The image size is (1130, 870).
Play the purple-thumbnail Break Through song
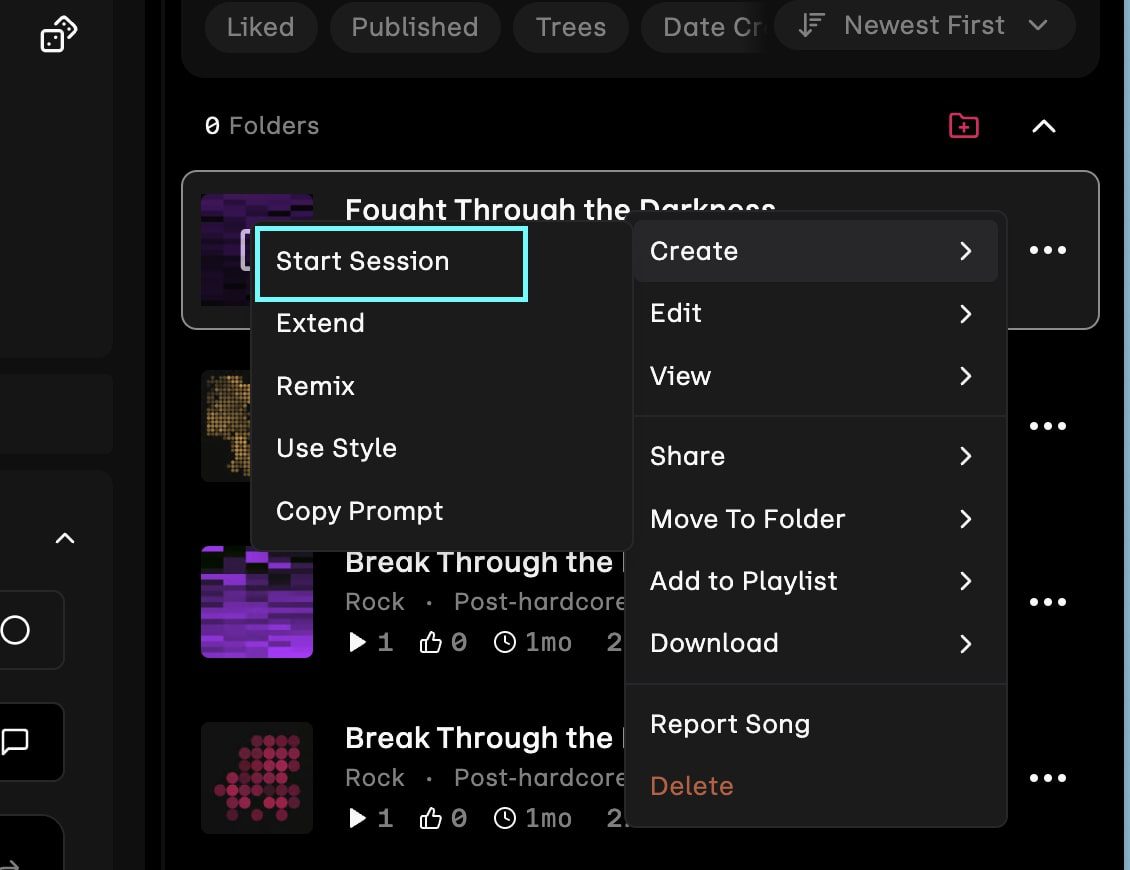(x=357, y=642)
